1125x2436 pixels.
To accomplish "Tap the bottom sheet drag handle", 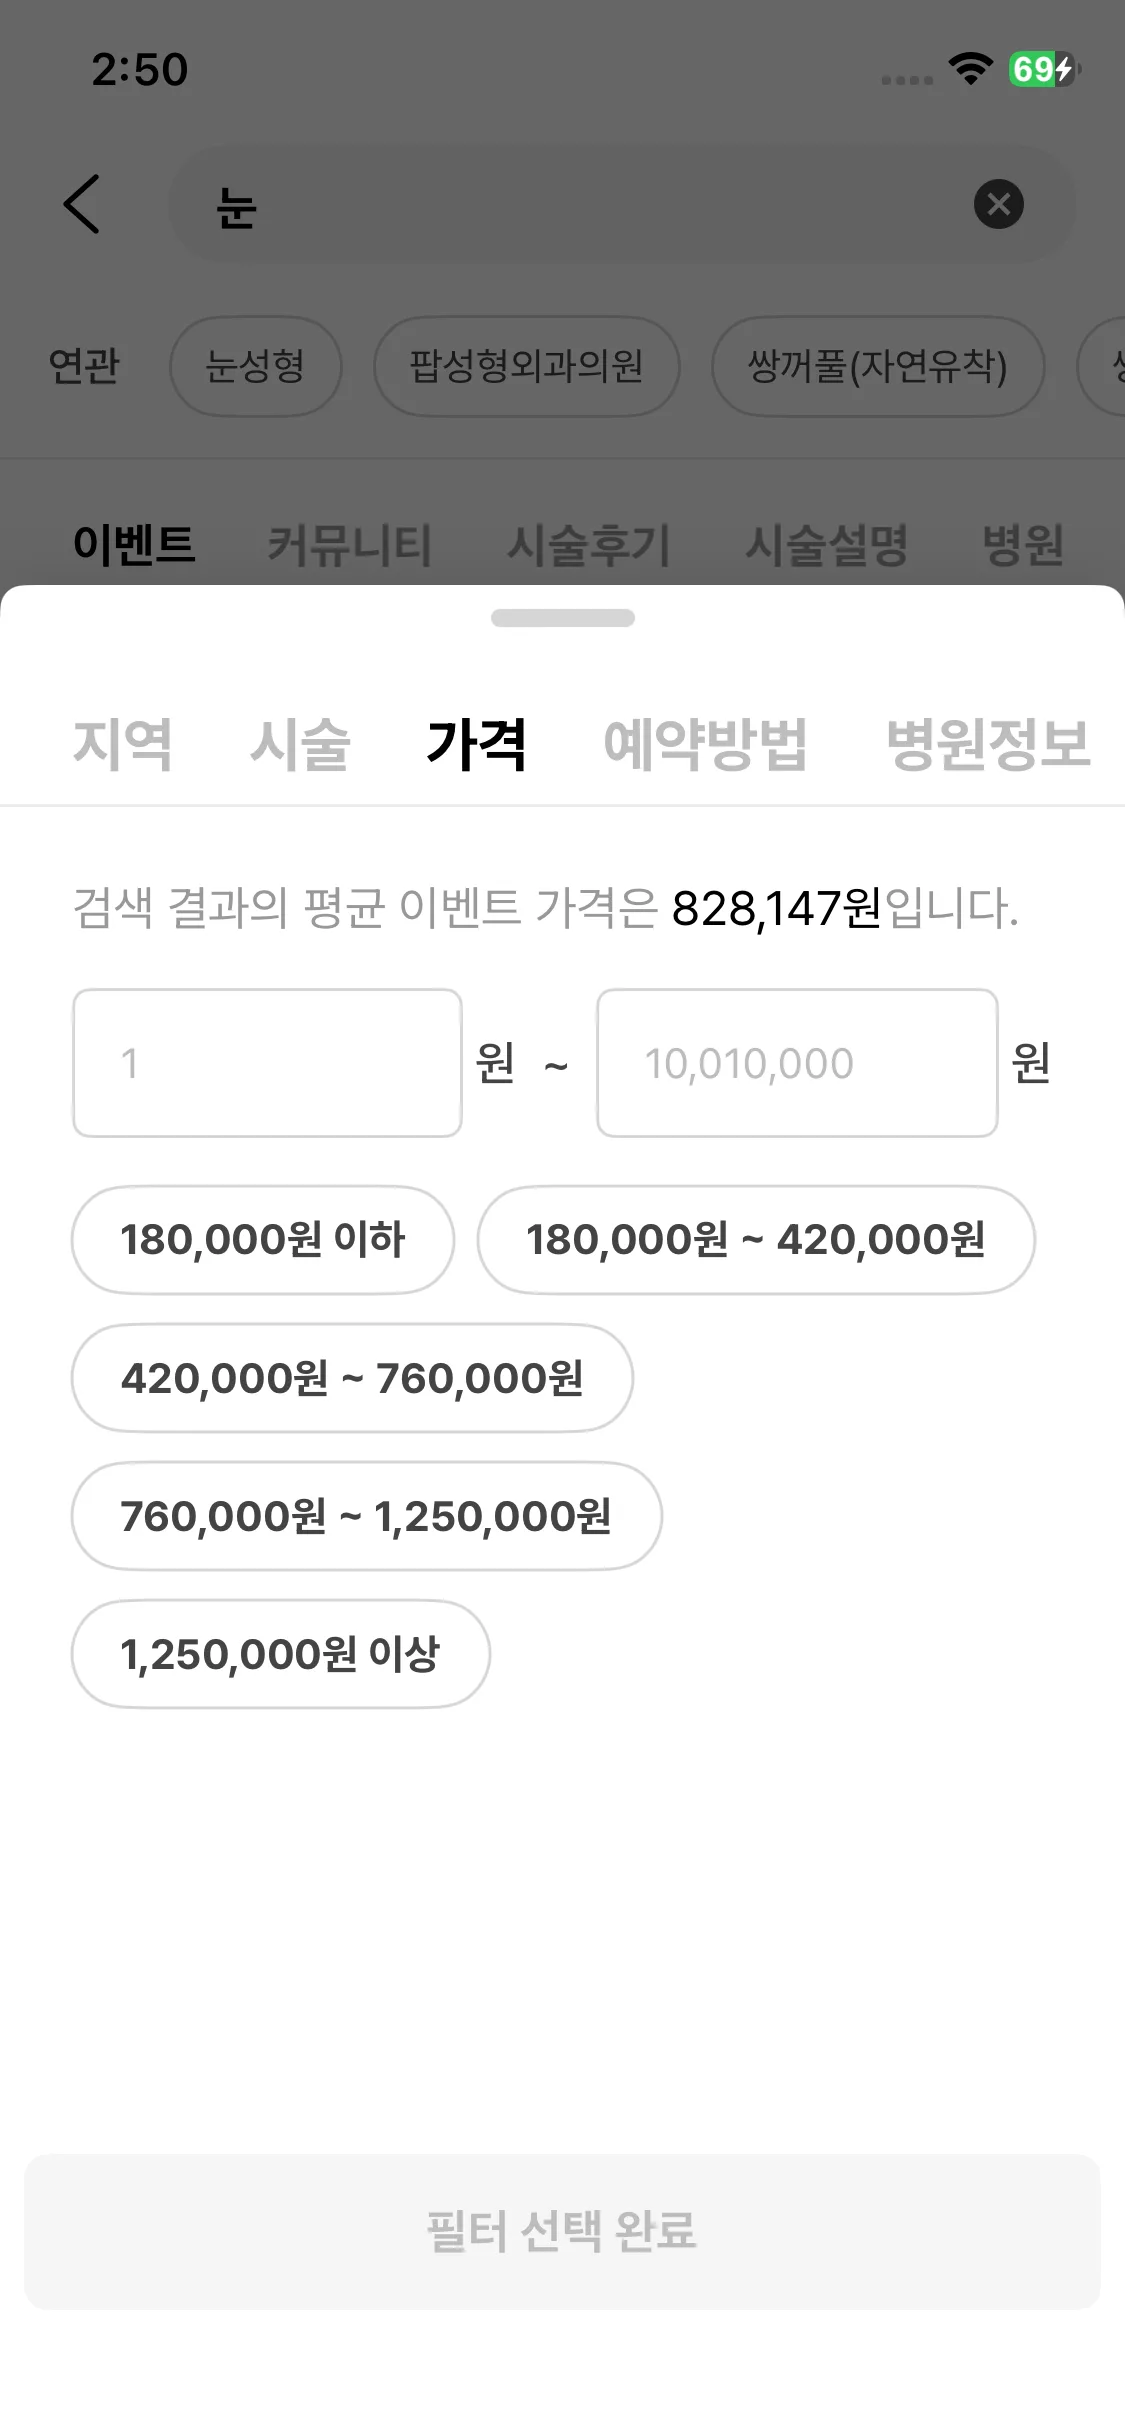I will coord(562,618).
